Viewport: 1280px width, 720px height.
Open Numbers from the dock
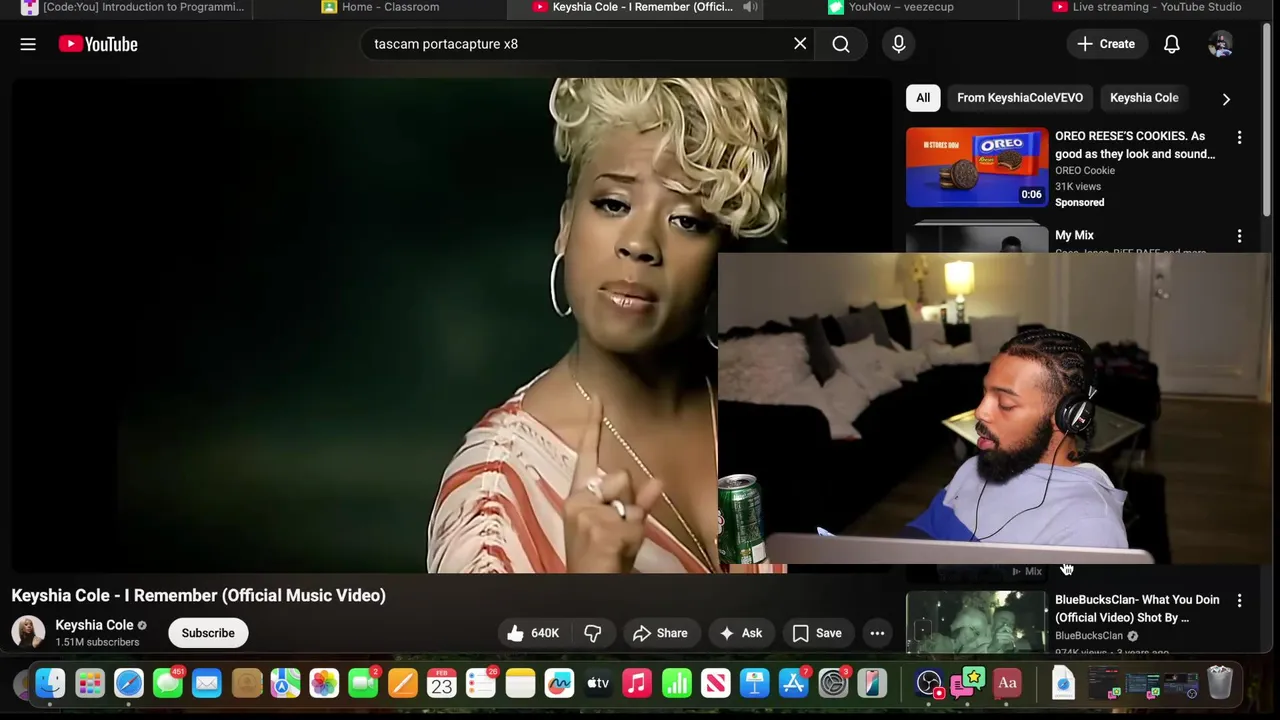[x=676, y=684]
